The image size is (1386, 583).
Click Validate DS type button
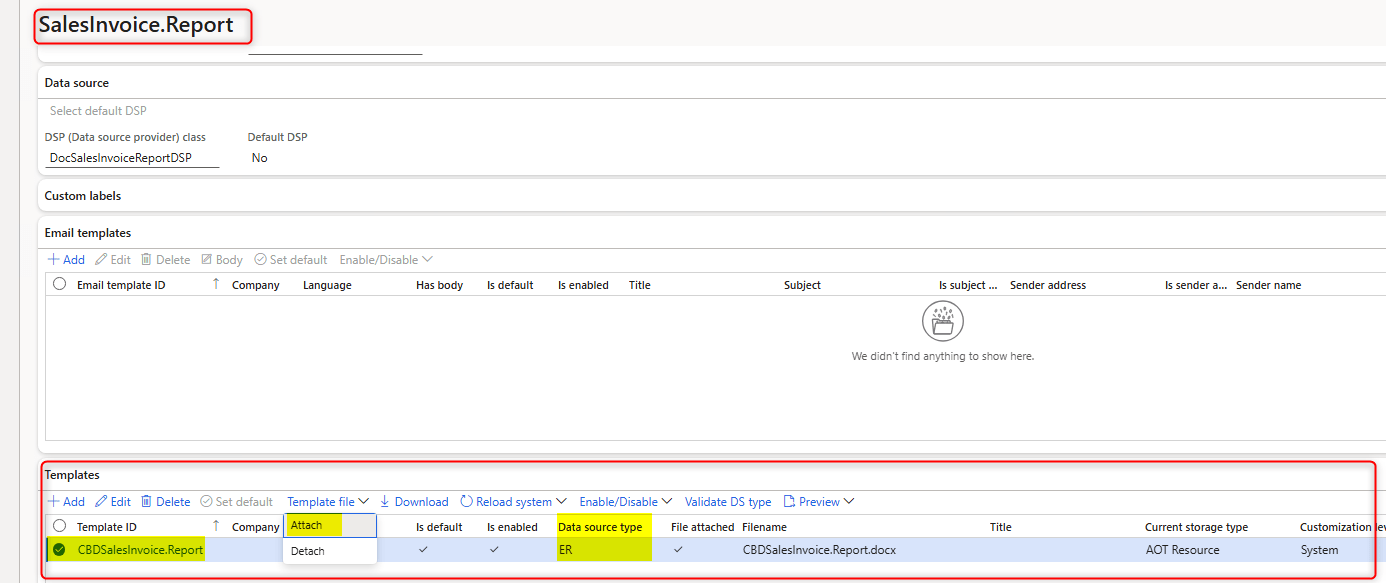(x=728, y=502)
